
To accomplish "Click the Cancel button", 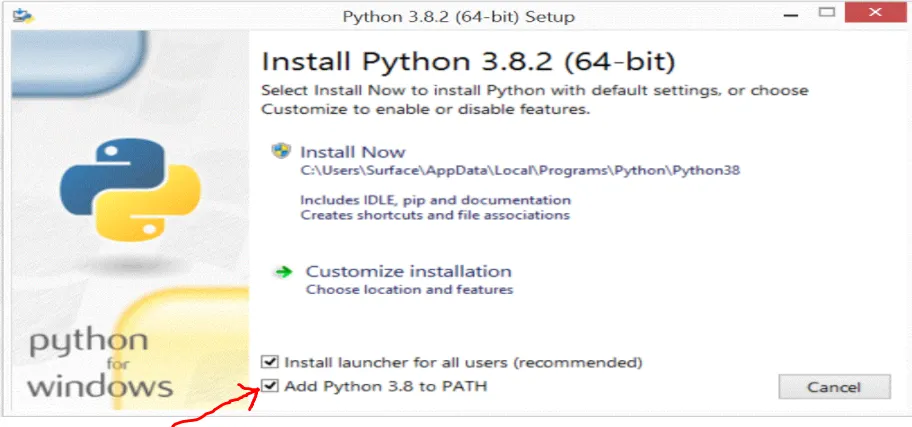I will pyautogui.click(x=834, y=387).
